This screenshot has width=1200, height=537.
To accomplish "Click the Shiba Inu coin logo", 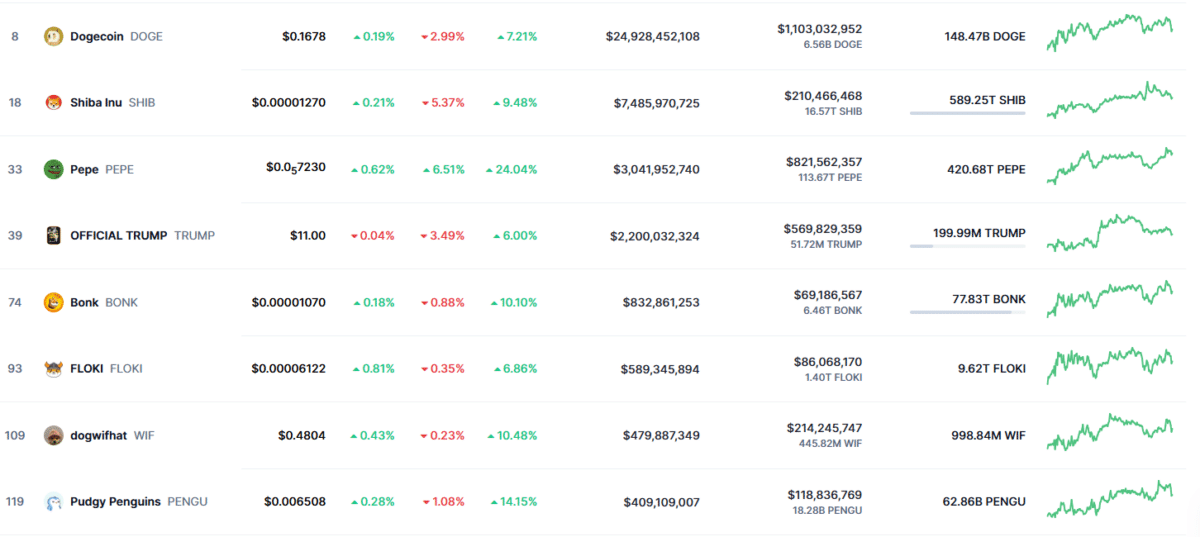I will [x=54, y=103].
